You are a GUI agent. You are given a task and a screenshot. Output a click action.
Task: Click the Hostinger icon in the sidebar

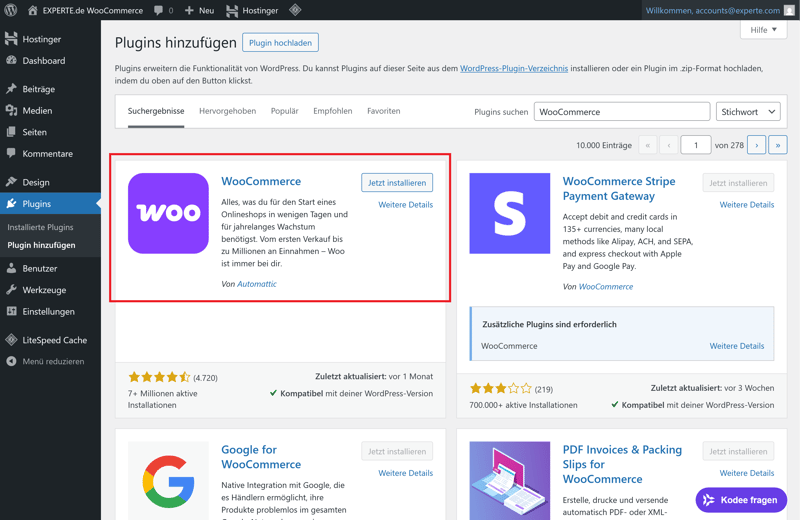[x=12, y=39]
